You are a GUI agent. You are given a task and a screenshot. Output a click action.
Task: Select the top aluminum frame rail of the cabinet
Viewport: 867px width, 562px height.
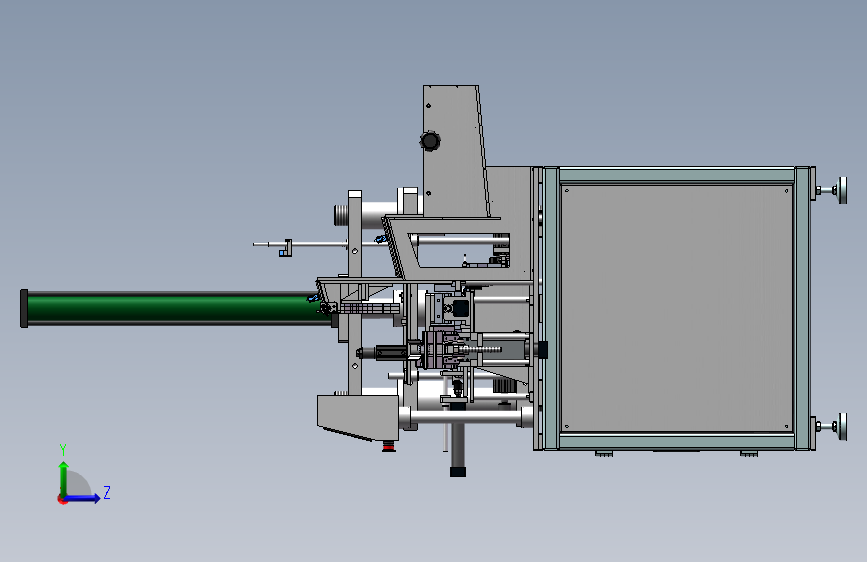click(x=677, y=175)
